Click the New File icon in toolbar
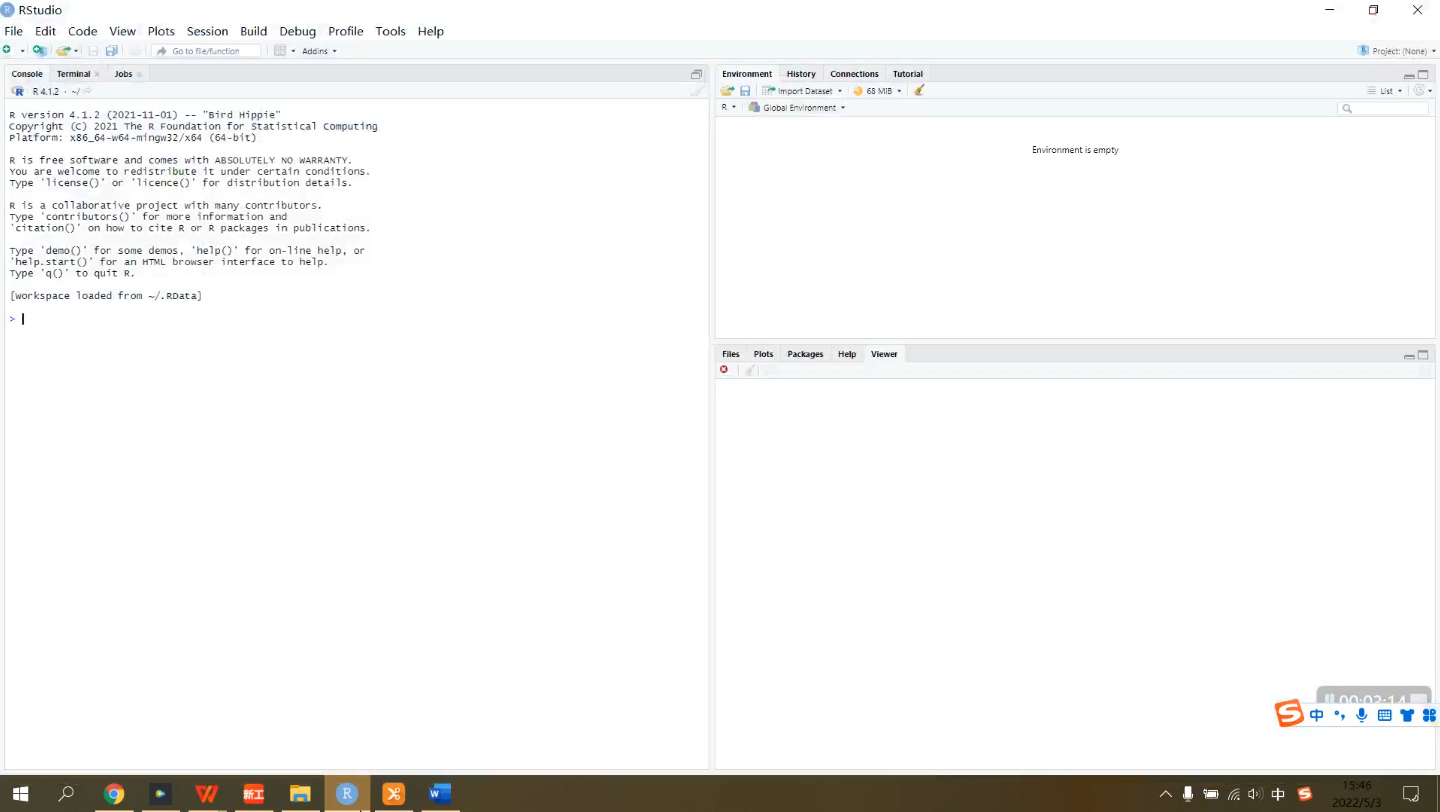 pos(8,50)
